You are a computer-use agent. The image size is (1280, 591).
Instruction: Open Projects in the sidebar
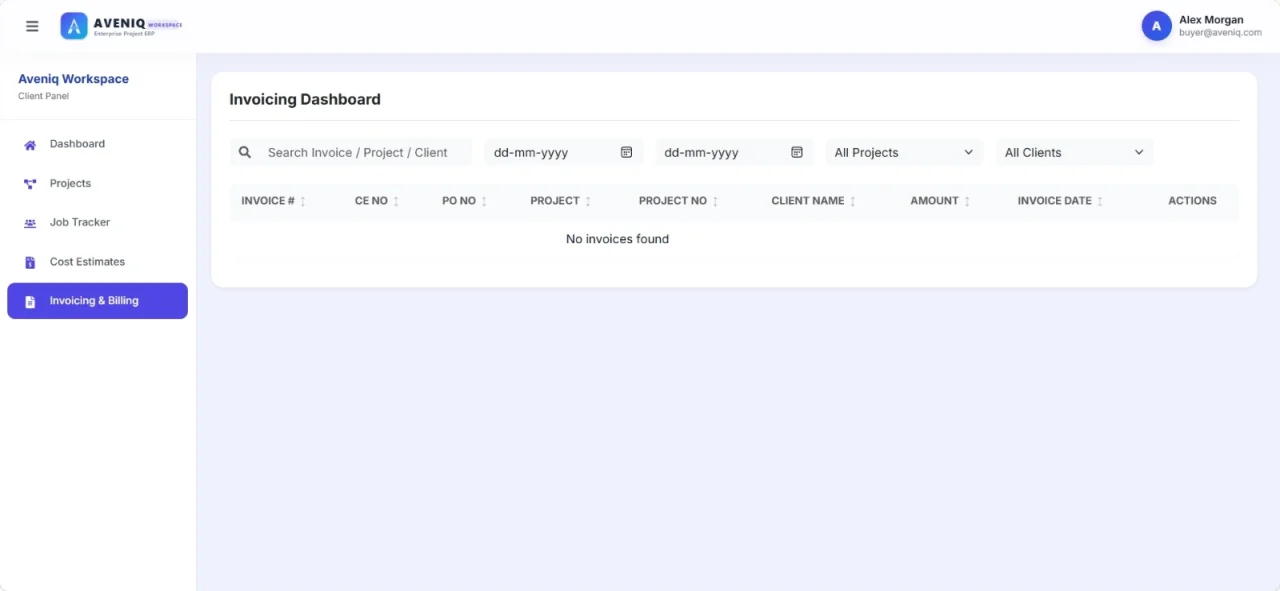pos(97,183)
